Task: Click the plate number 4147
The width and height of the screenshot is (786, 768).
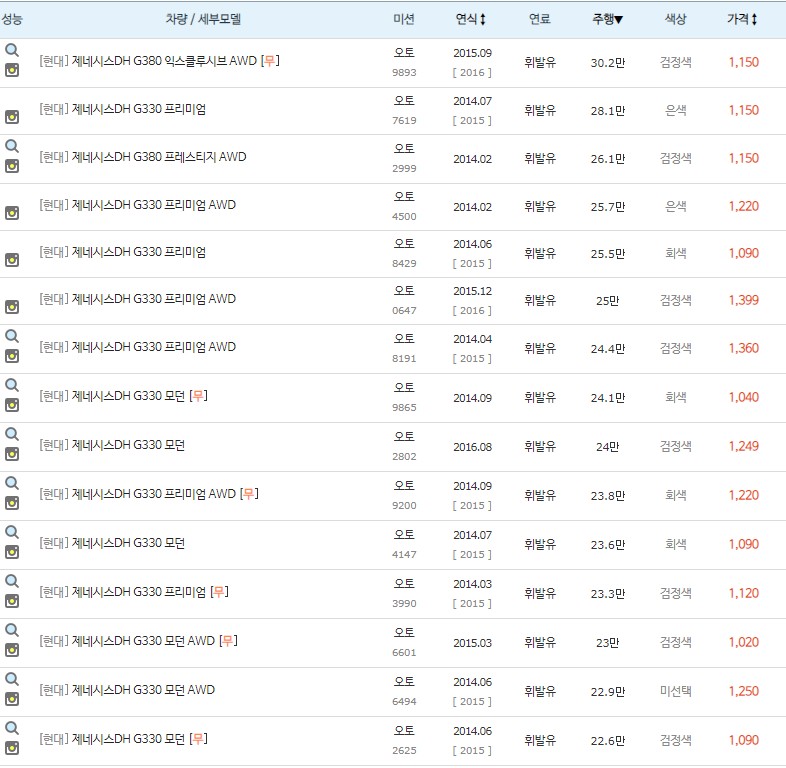Action: click(404, 554)
